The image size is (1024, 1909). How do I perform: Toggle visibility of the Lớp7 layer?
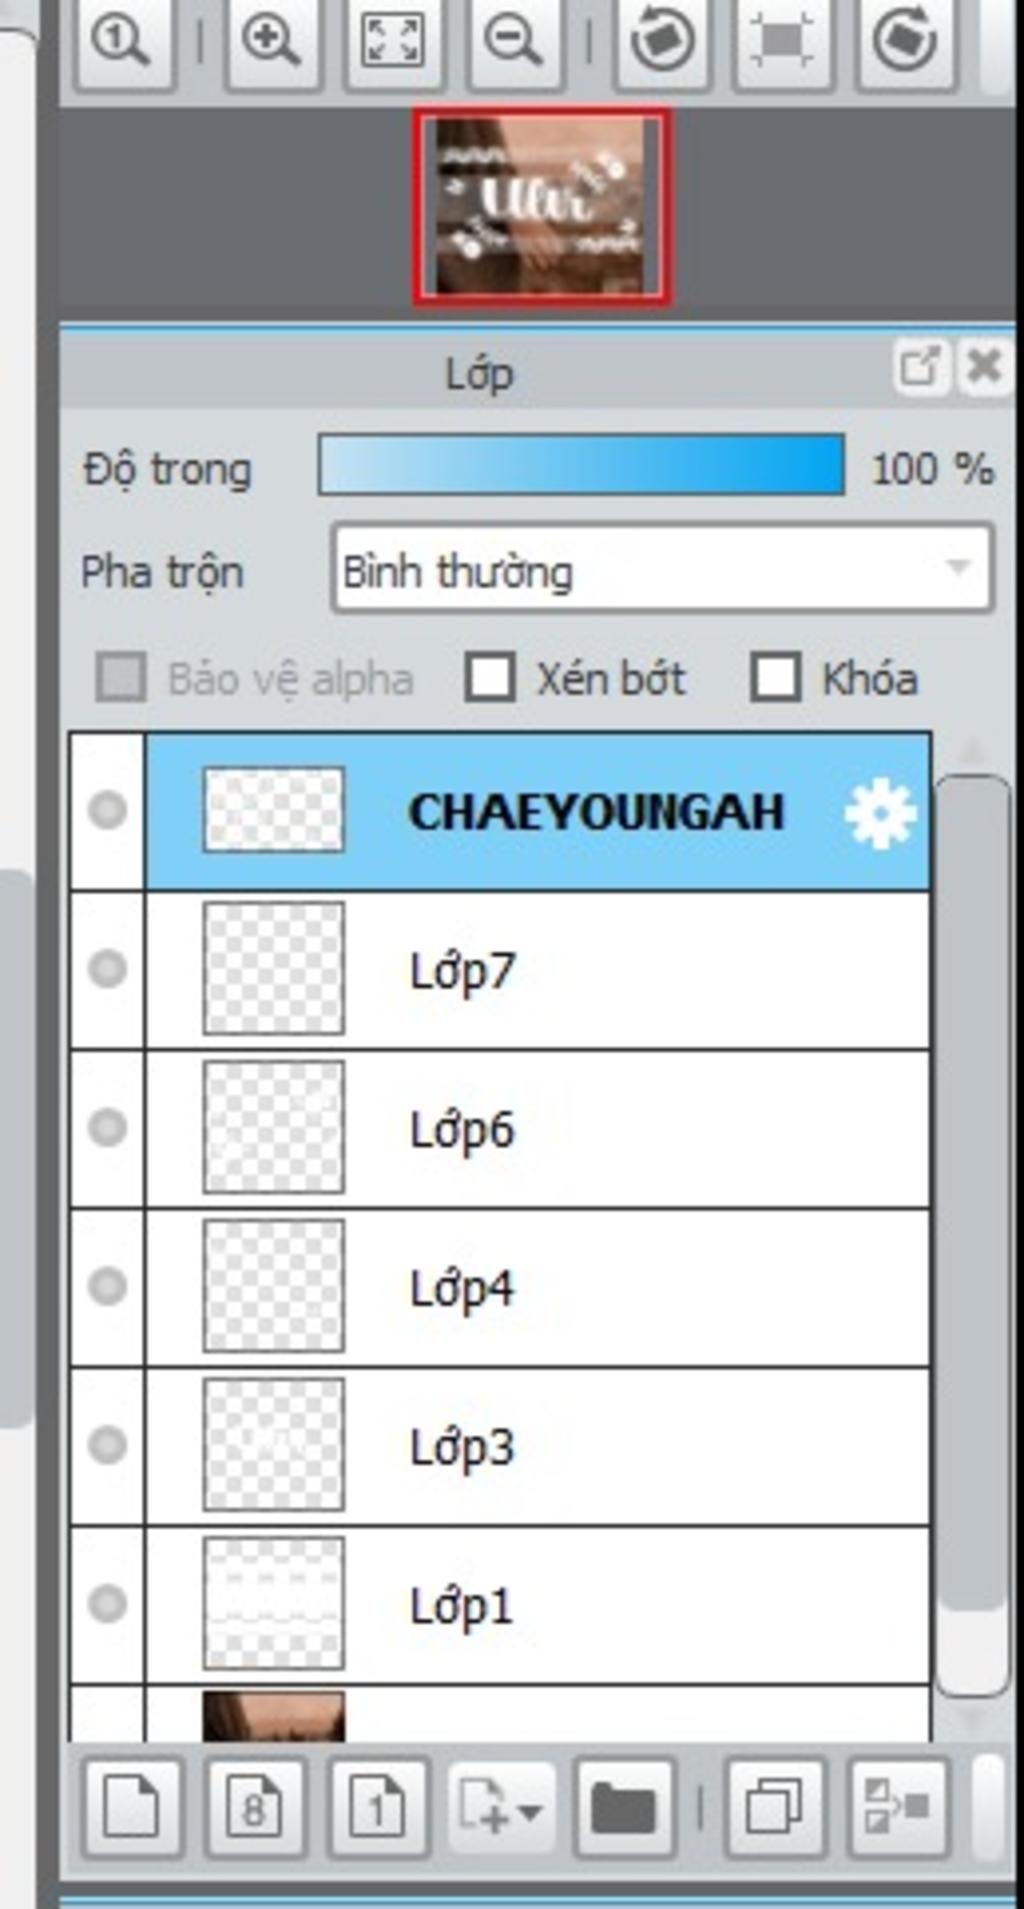[x=108, y=969]
